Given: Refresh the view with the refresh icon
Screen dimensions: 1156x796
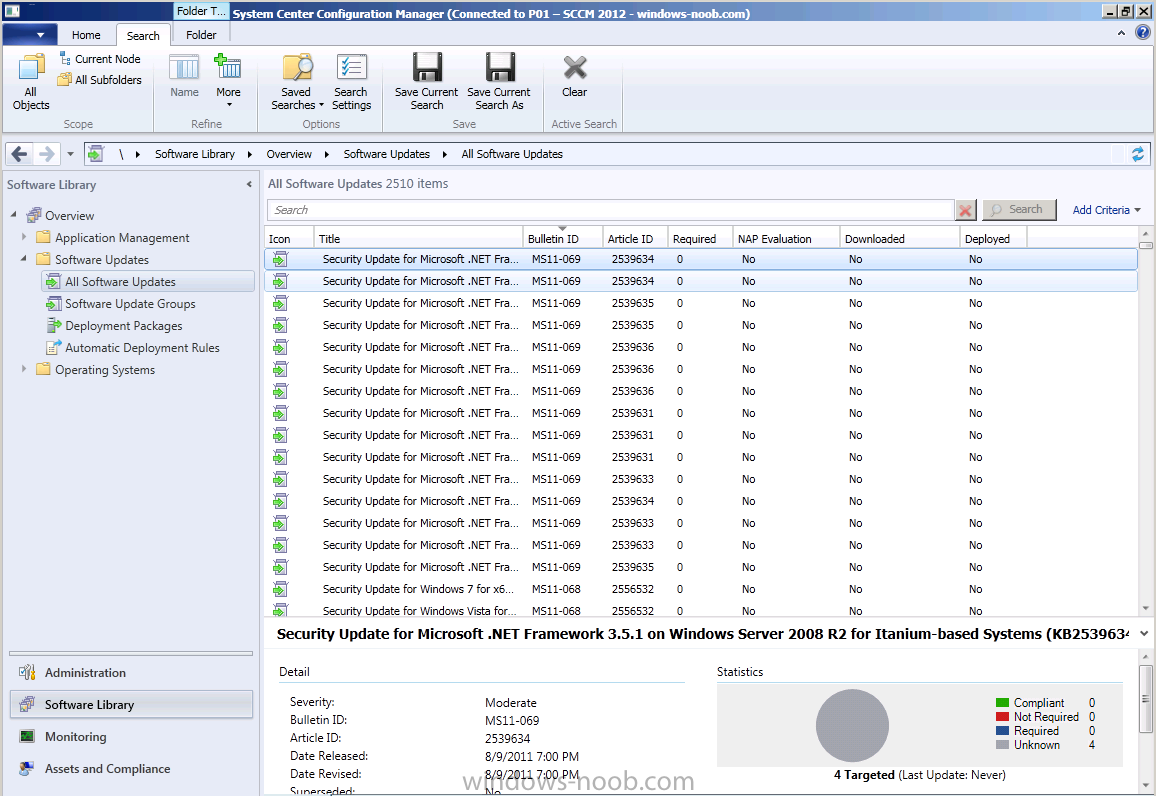Looking at the screenshot, I should tap(1138, 154).
